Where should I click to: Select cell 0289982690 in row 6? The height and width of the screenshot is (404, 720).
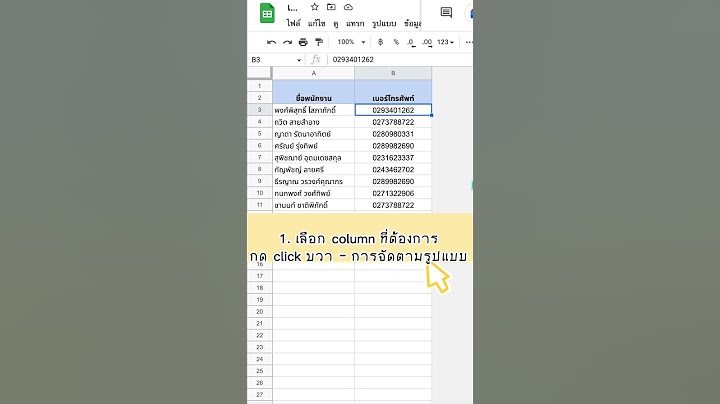pyautogui.click(x=393, y=146)
